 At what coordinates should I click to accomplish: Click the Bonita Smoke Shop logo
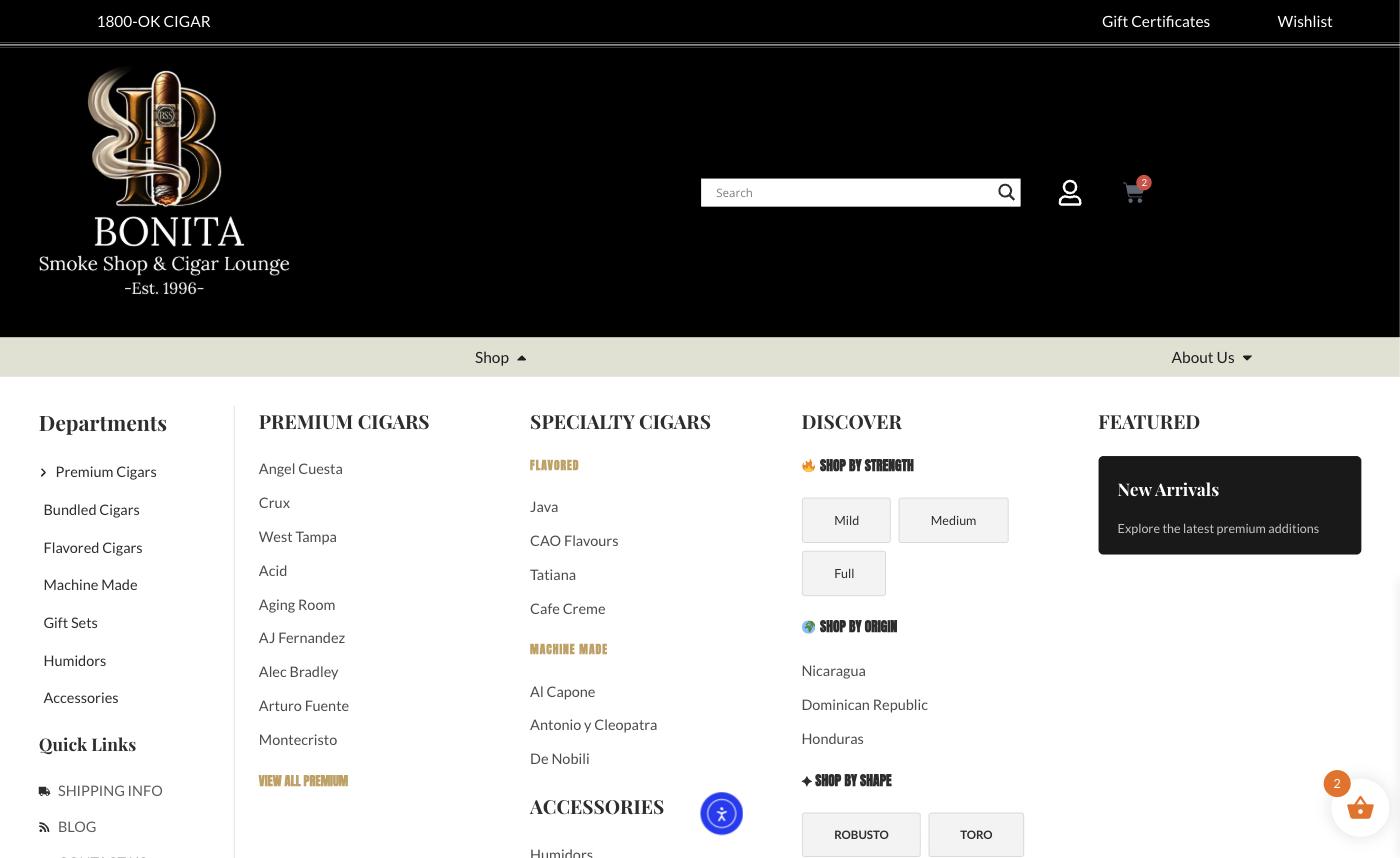pyautogui.click(x=164, y=182)
